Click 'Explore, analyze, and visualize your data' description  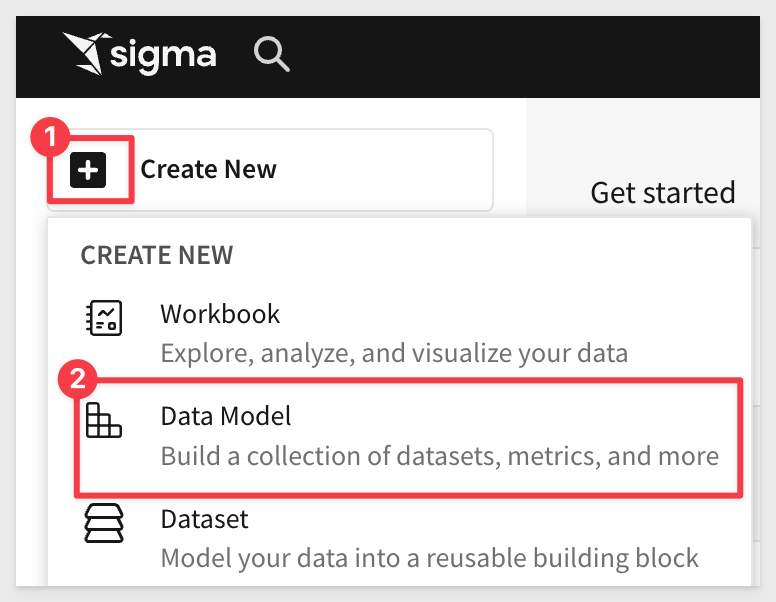coord(394,353)
